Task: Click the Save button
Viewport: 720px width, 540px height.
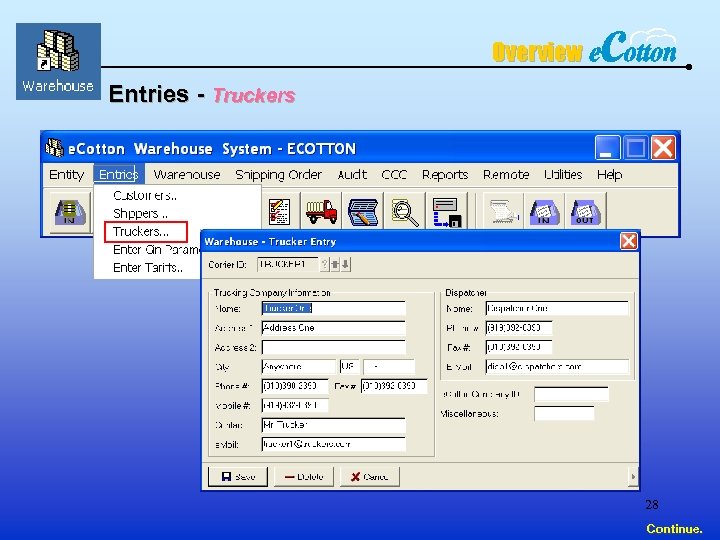Action: [x=238, y=476]
